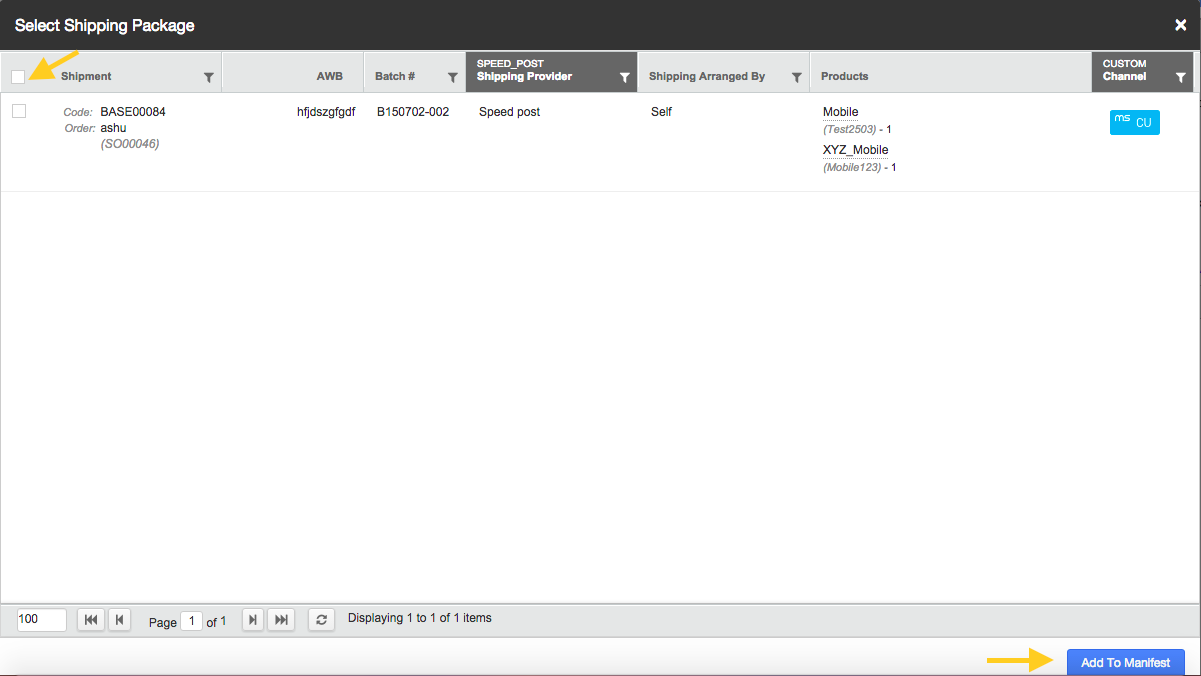Sort by the Shipment column header

(86, 76)
